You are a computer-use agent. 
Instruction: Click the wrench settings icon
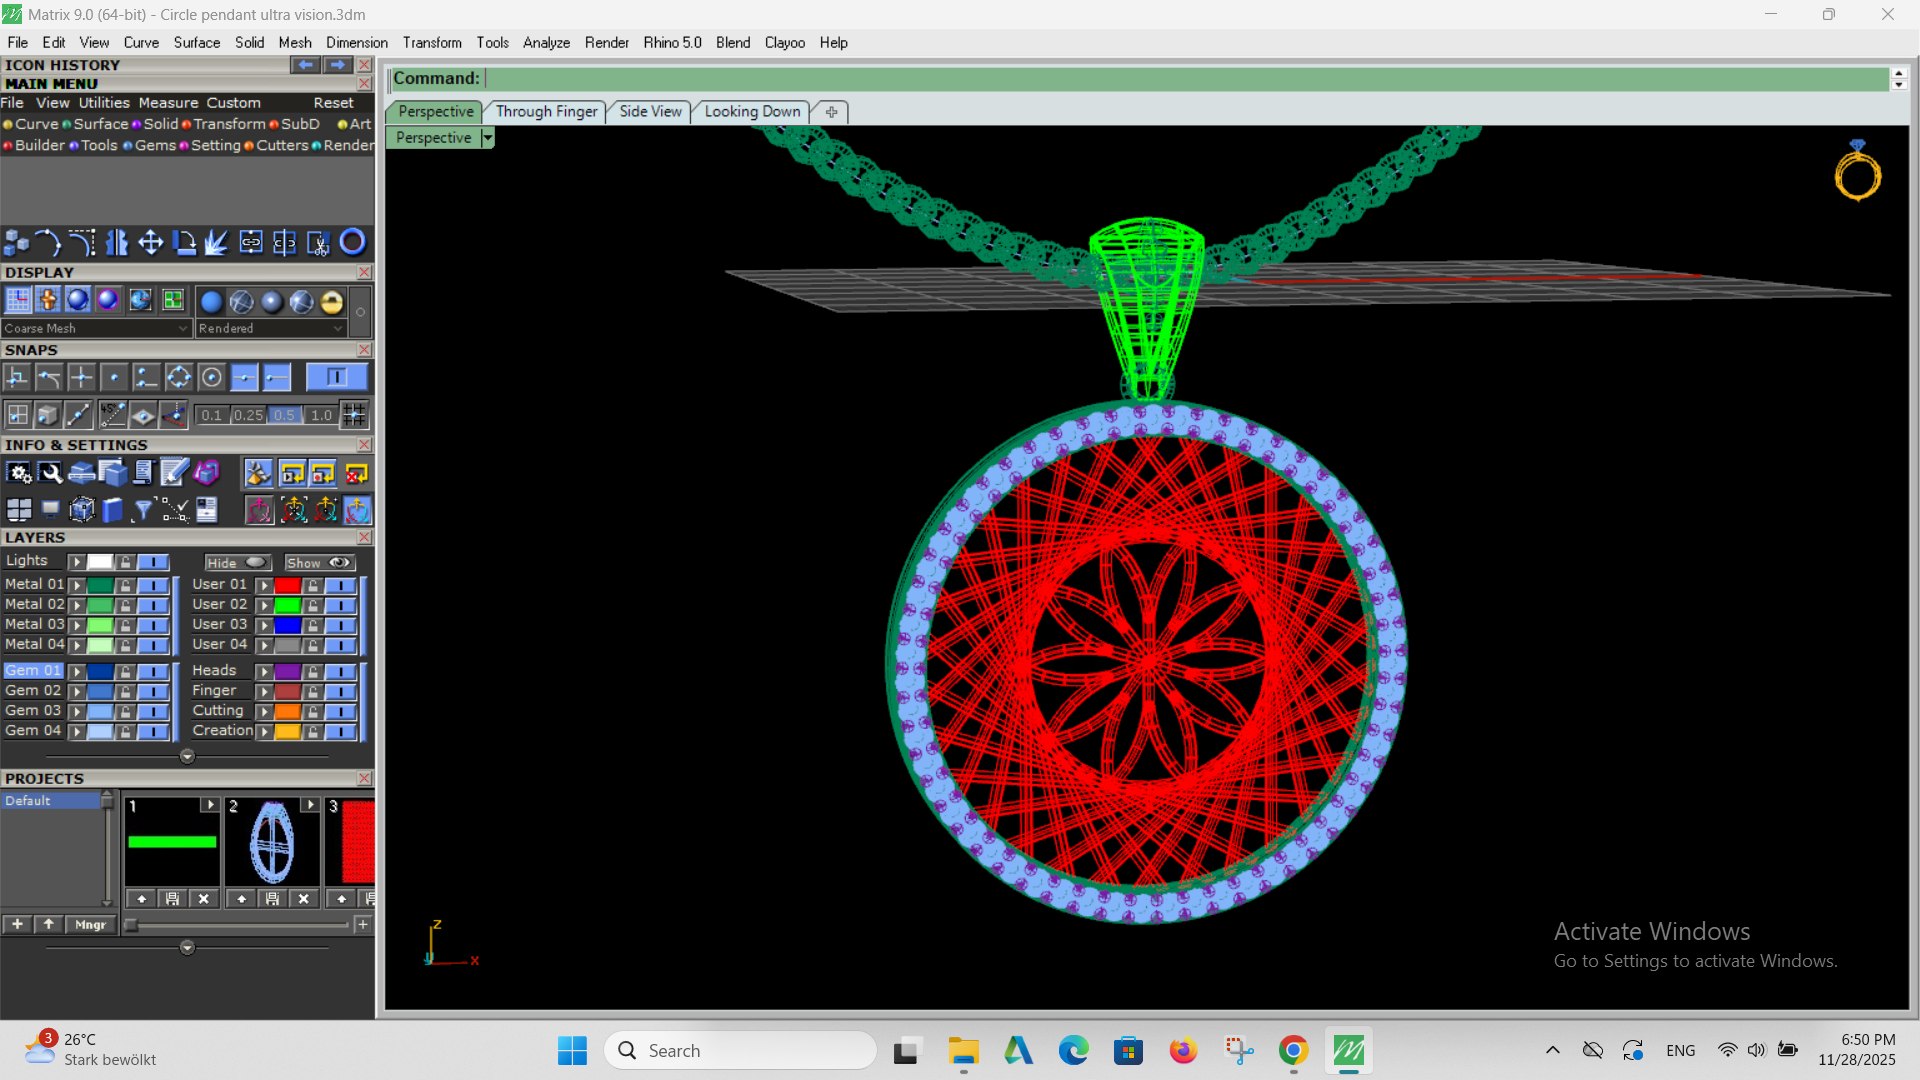(50, 473)
